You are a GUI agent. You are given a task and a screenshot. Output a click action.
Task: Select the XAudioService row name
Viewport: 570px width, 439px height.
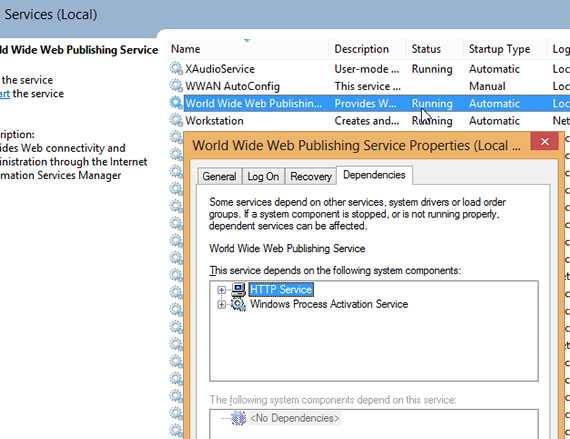220,69
